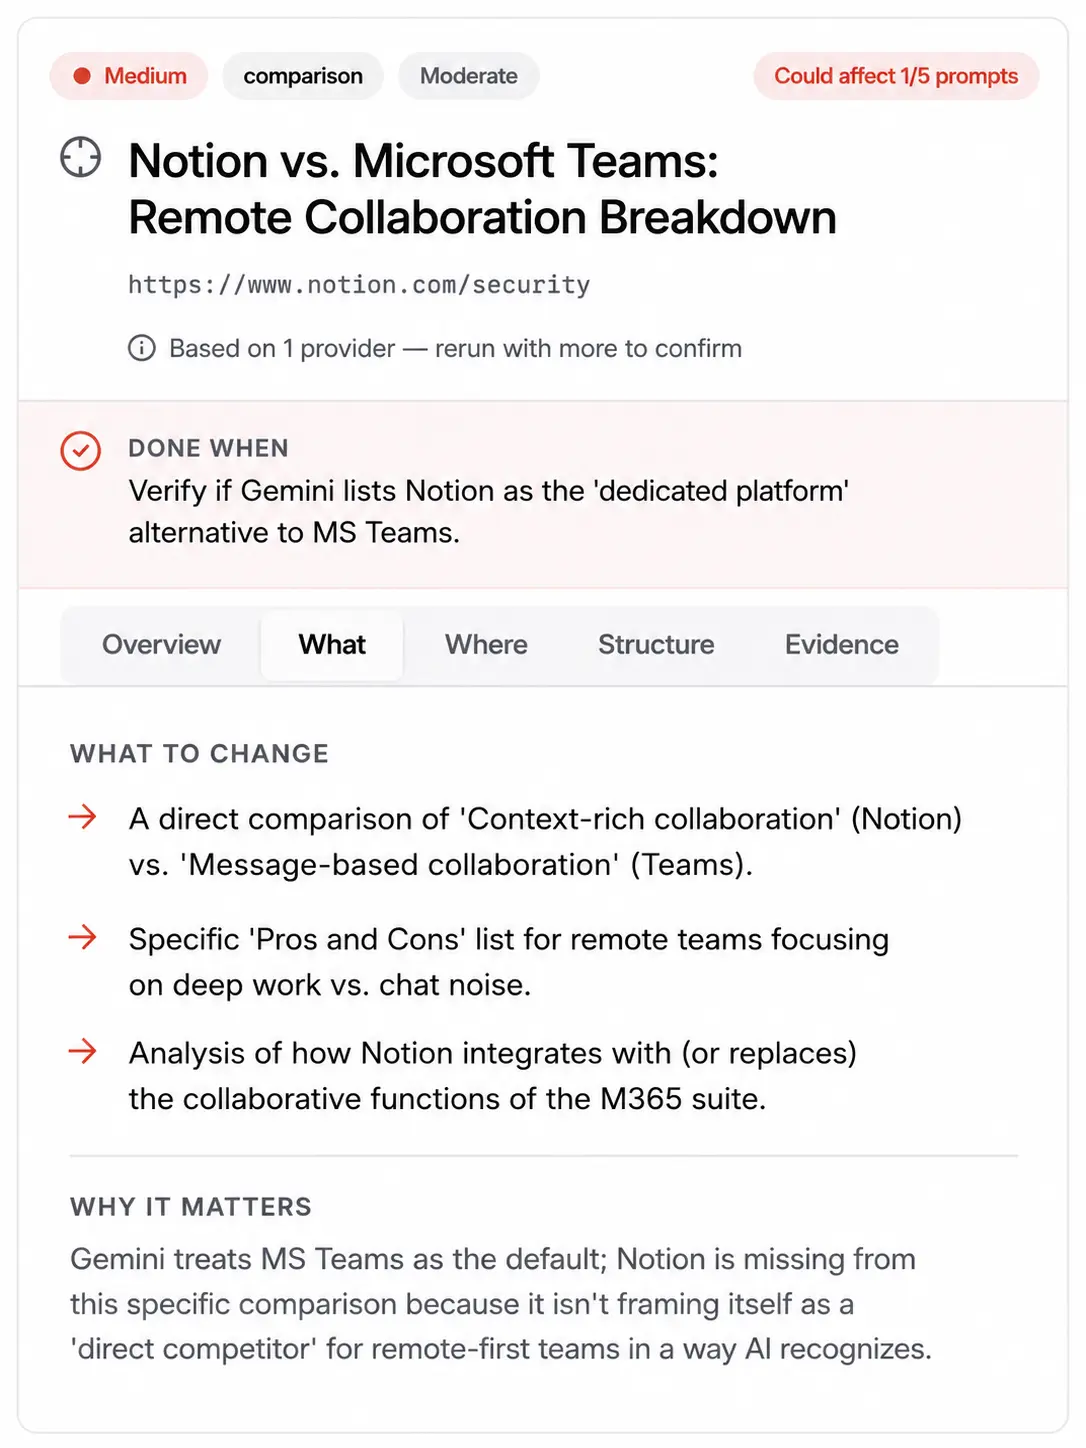Screen dimensions: 1086x1448
Task: Click the DONE WHEN verification text
Action: [x=489, y=511]
